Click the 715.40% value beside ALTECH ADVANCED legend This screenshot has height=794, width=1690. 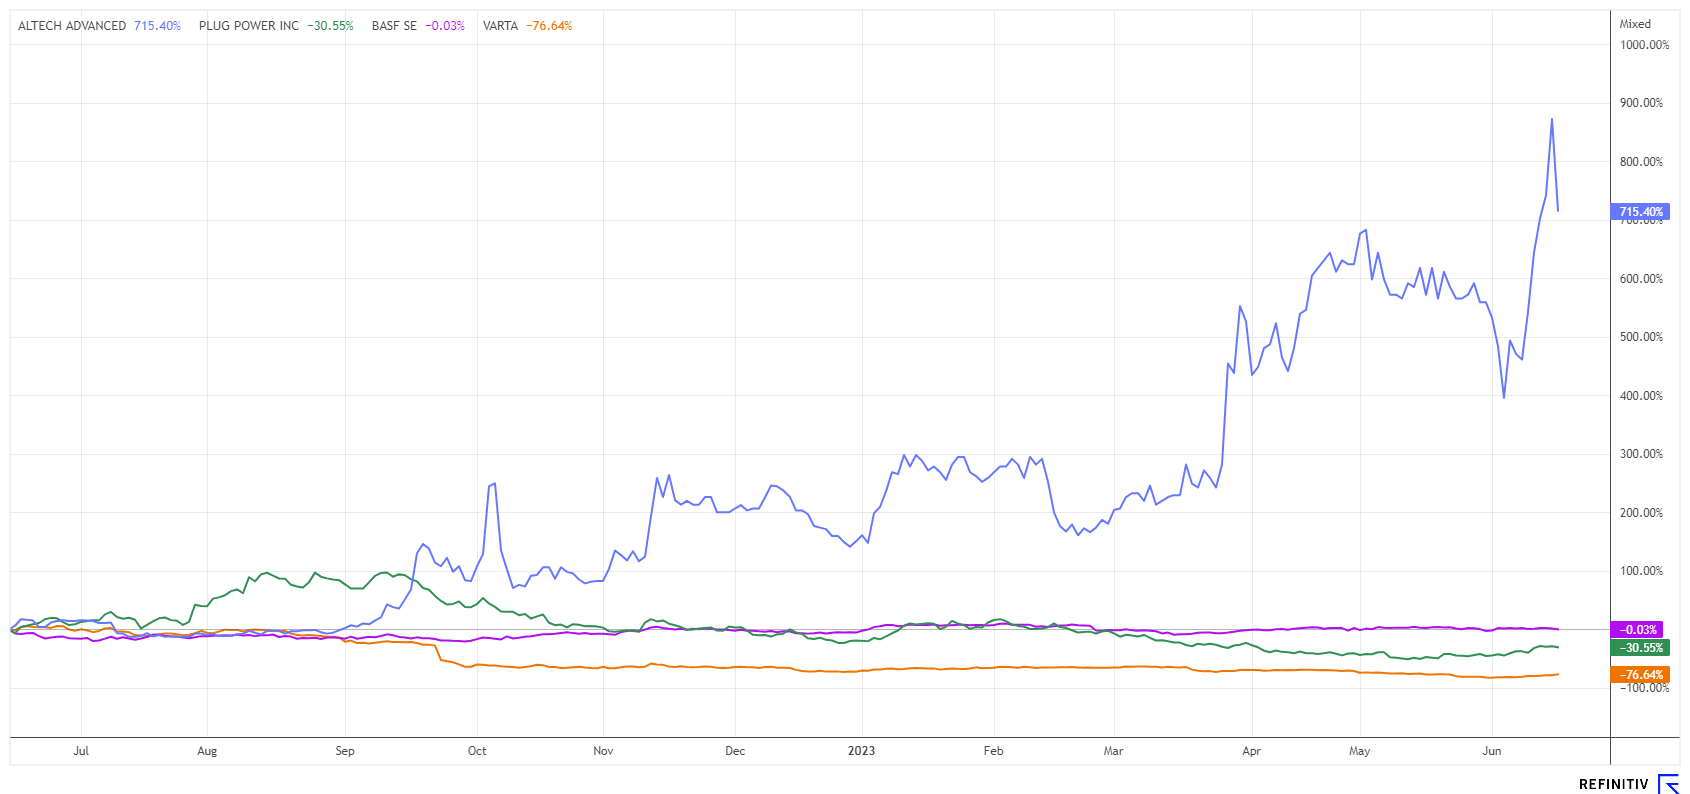[157, 26]
